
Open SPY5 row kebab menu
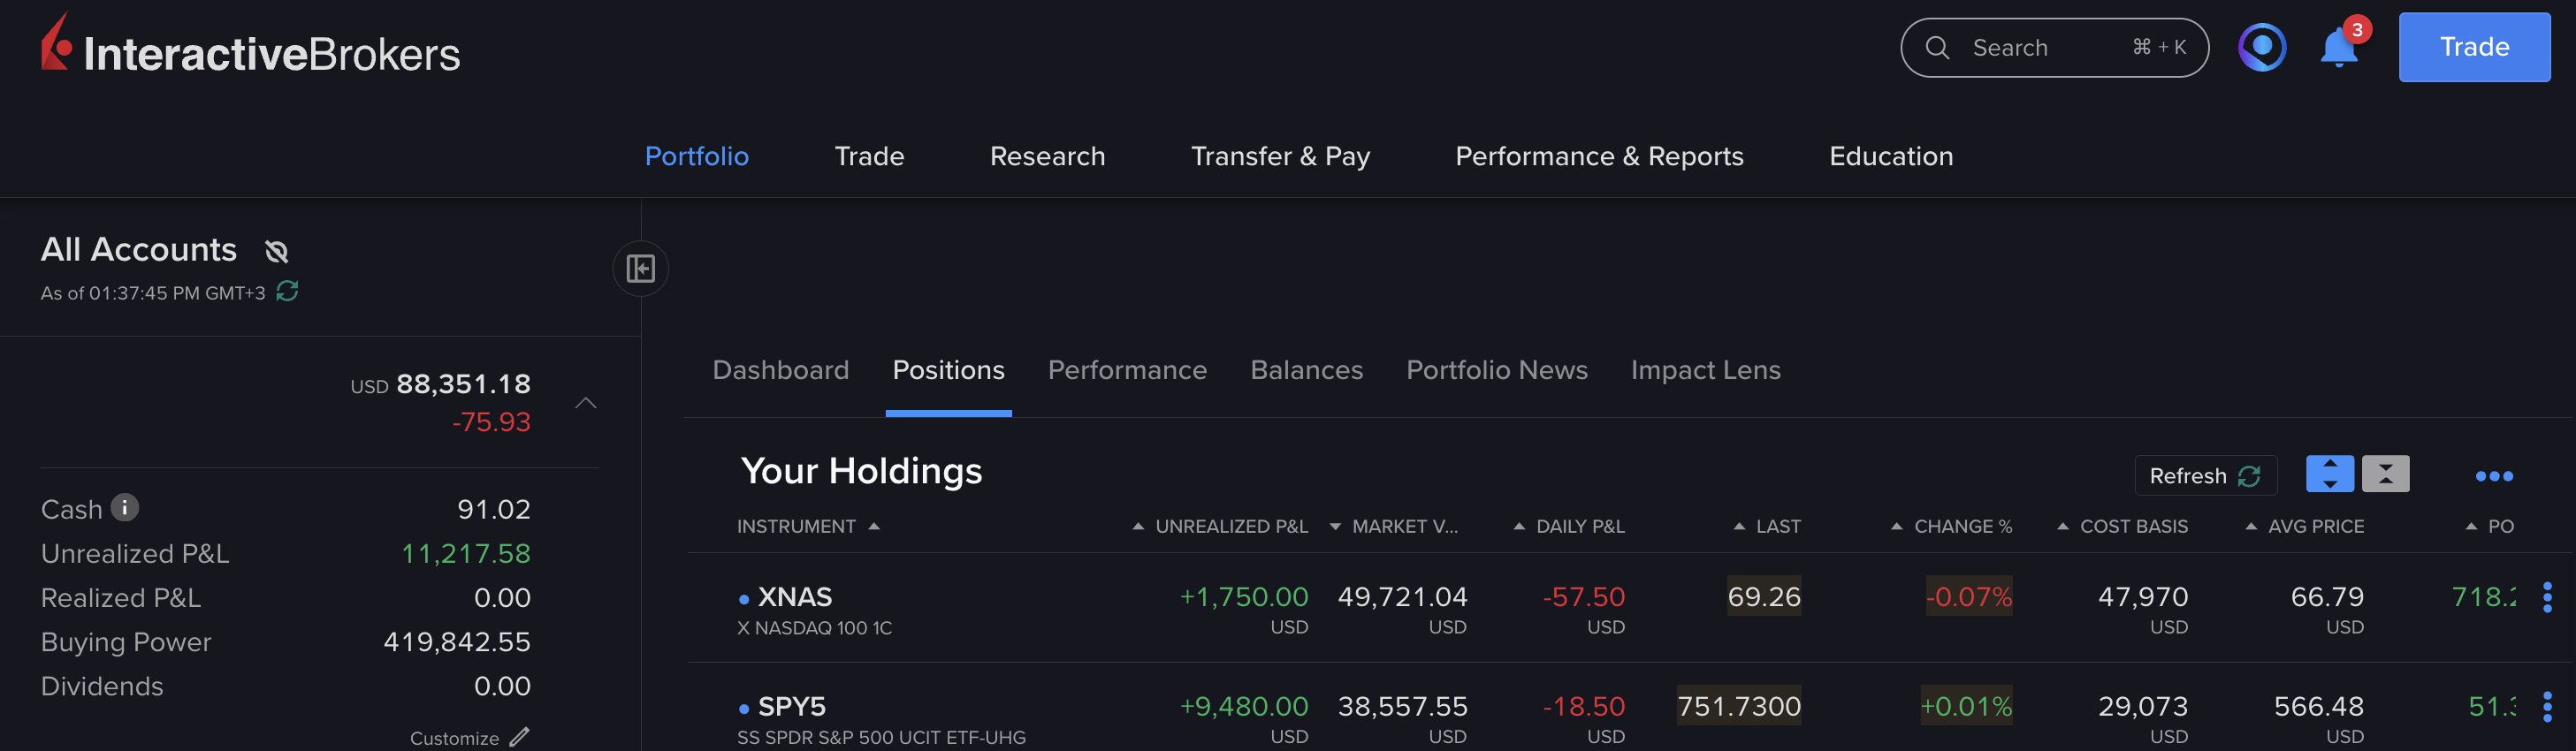point(2546,706)
